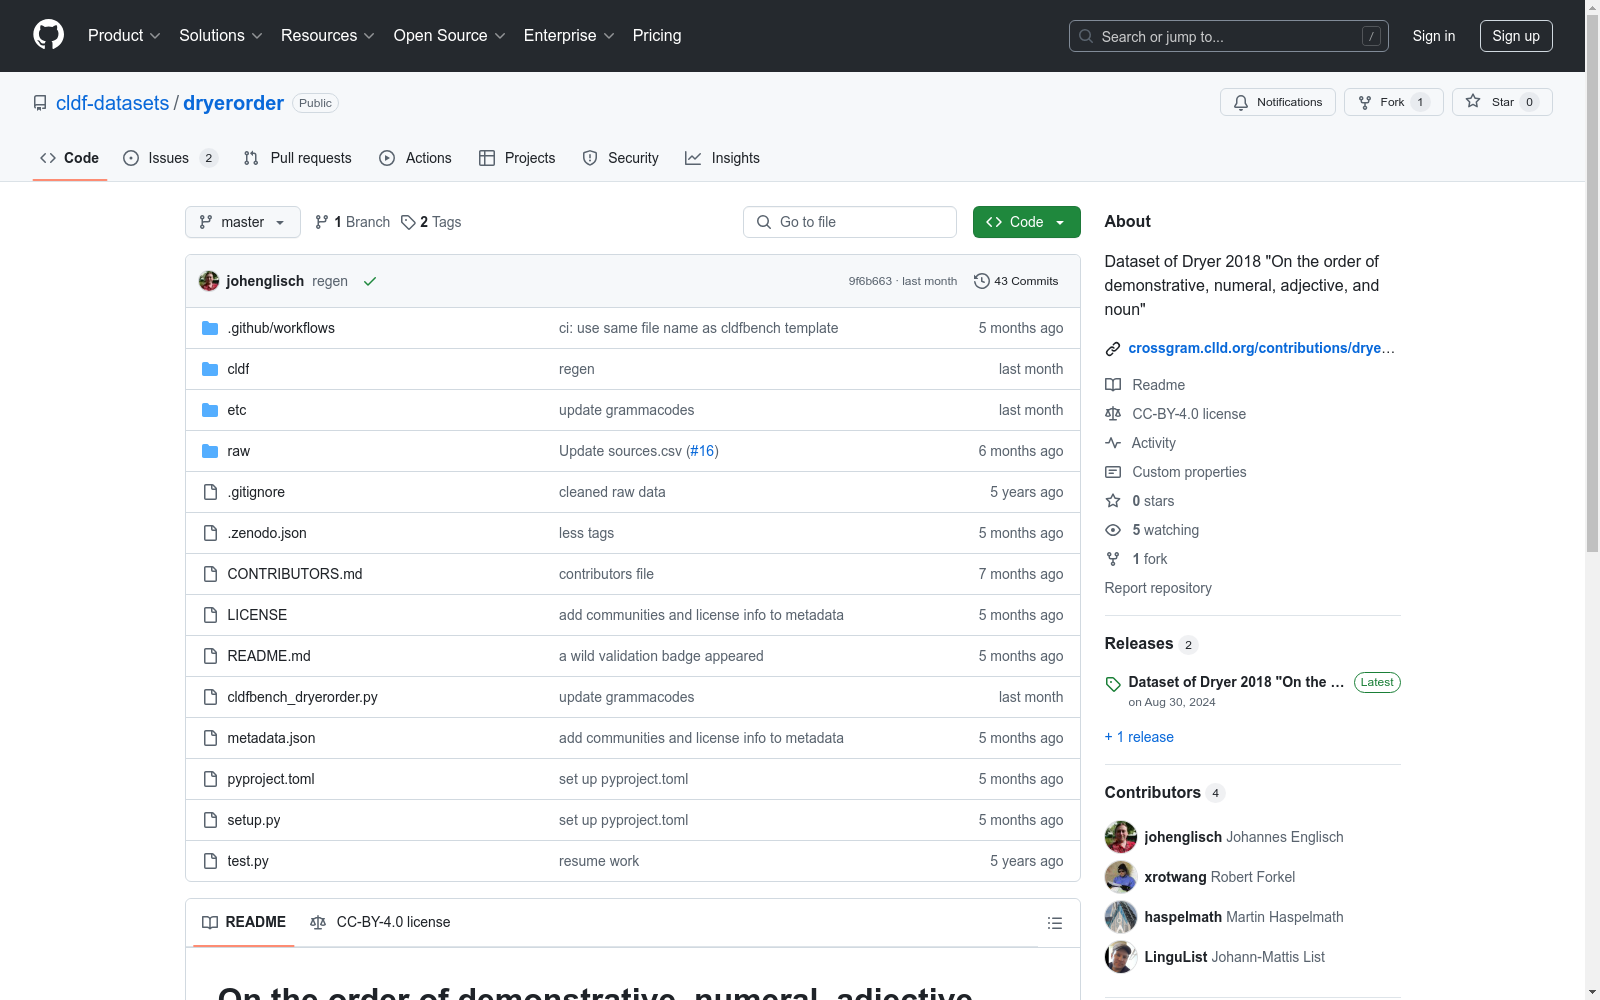
Task: Click the folder icon for raw
Action: pyautogui.click(x=210, y=451)
